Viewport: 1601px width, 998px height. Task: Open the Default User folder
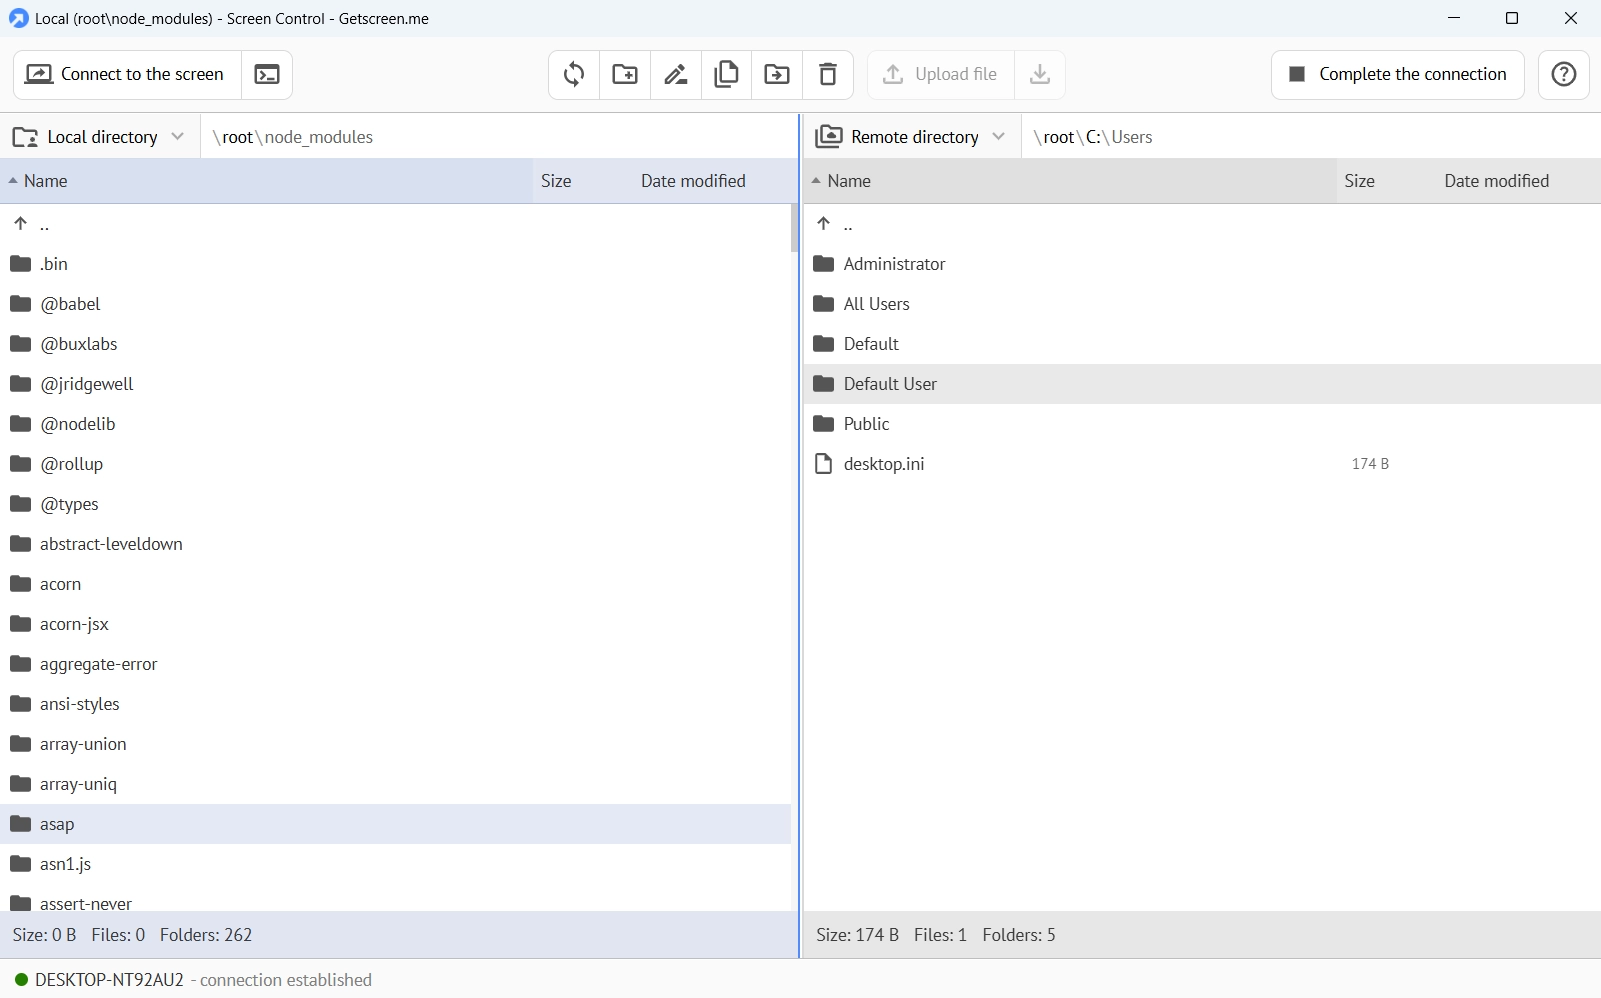tap(890, 383)
